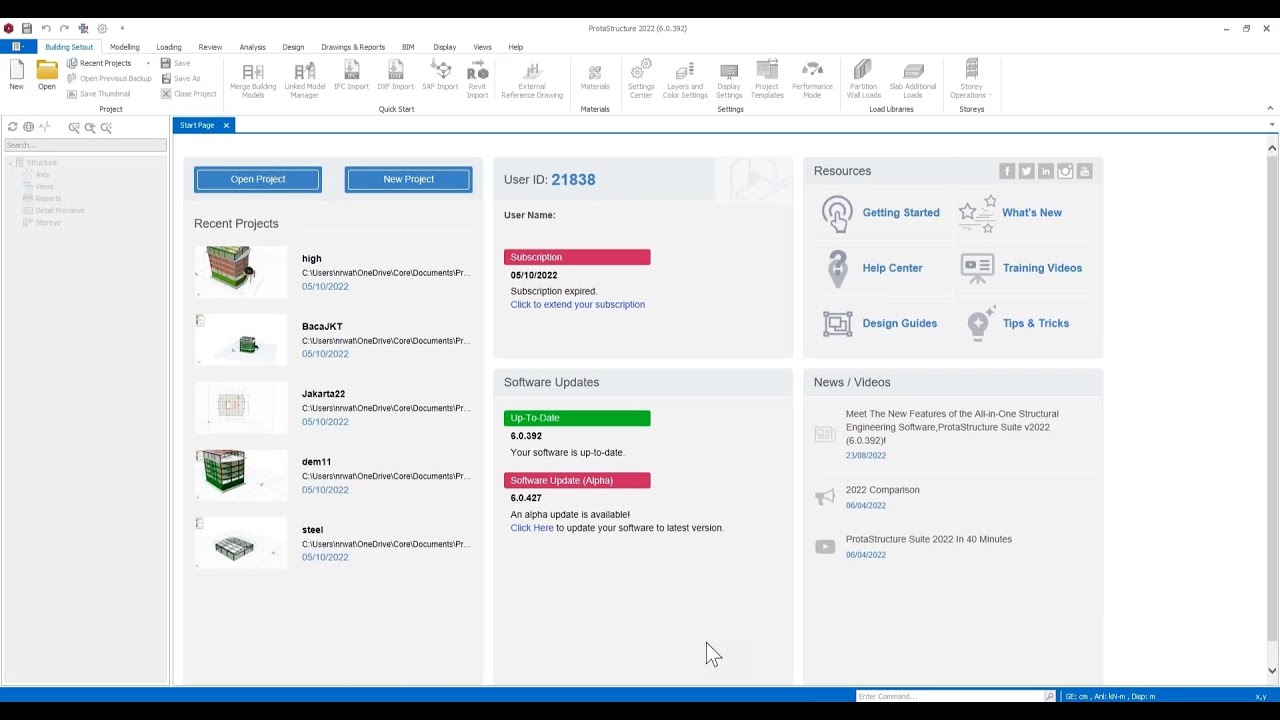Switch to the Analysis ribbon tab
This screenshot has height=720, width=1280.
point(253,47)
